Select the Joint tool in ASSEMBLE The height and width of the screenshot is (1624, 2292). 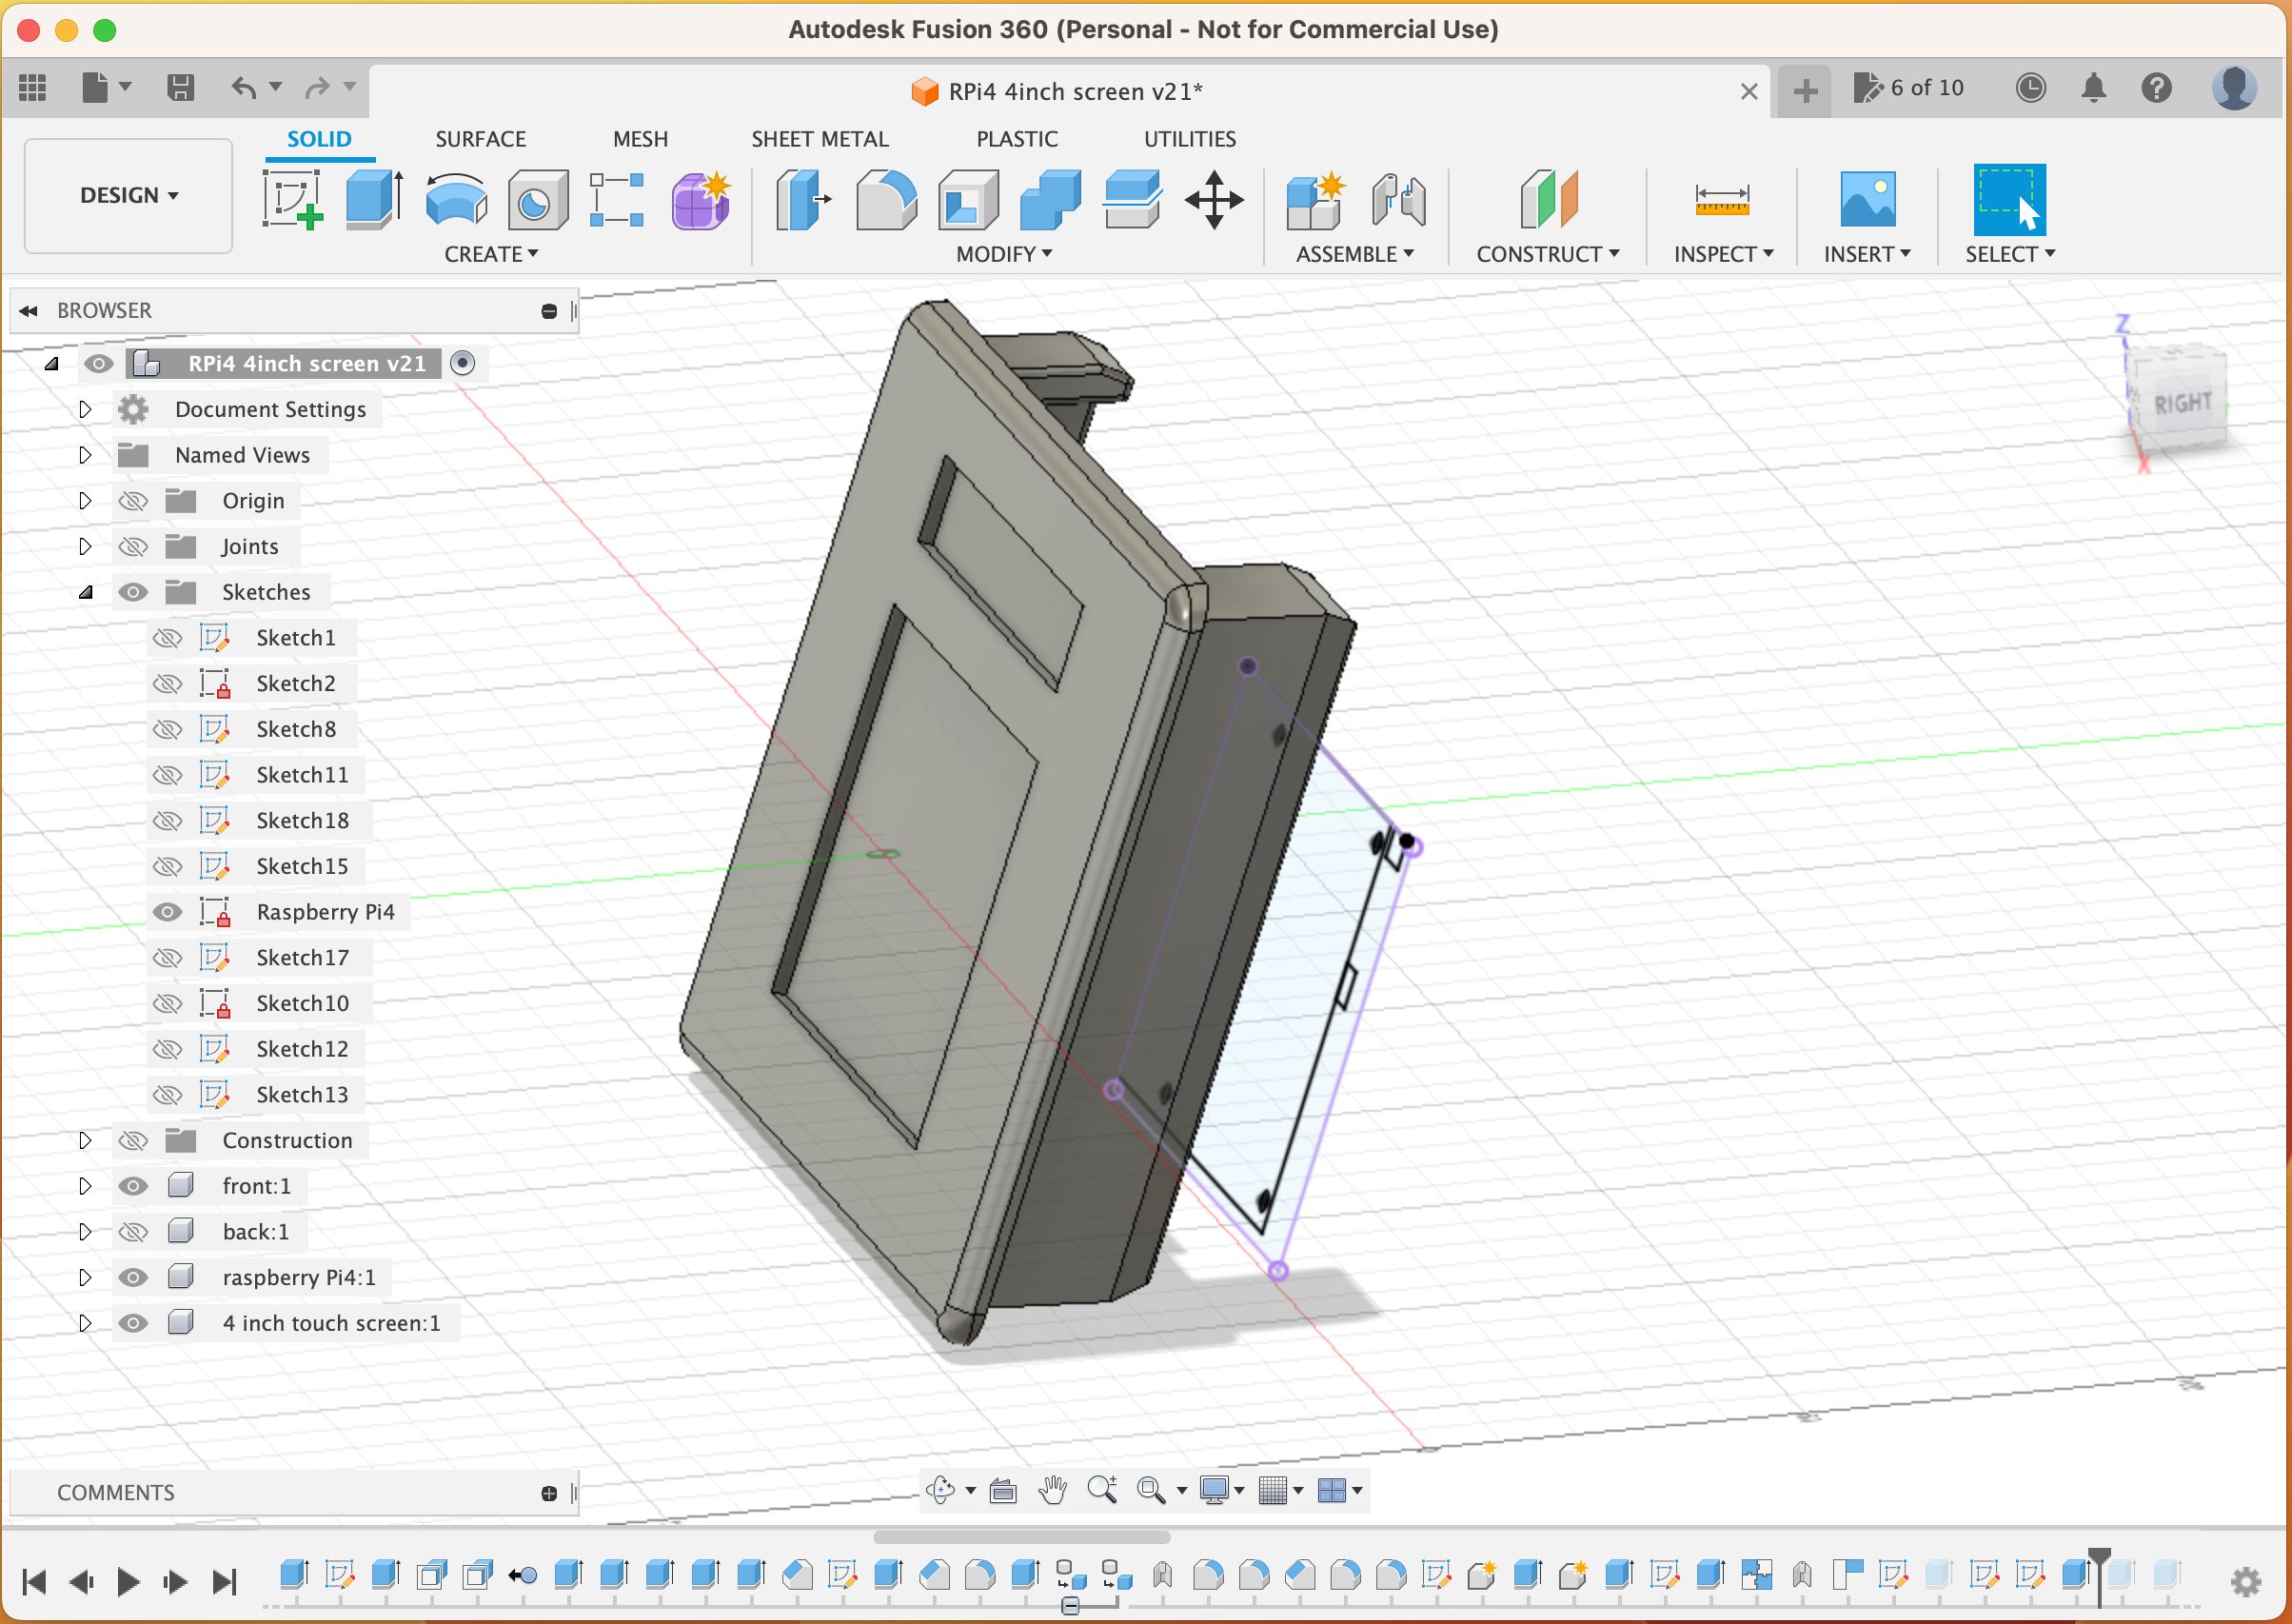point(1395,195)
